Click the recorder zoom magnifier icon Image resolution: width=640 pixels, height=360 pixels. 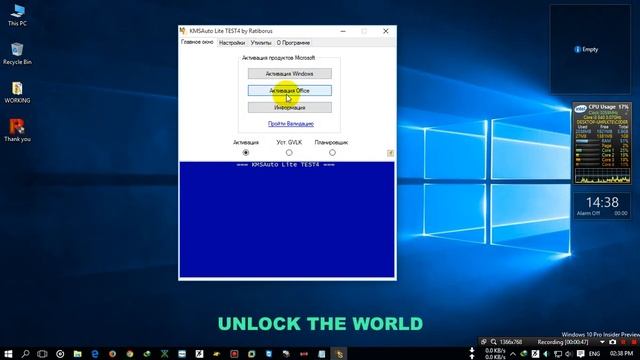(x=493, y=342)
